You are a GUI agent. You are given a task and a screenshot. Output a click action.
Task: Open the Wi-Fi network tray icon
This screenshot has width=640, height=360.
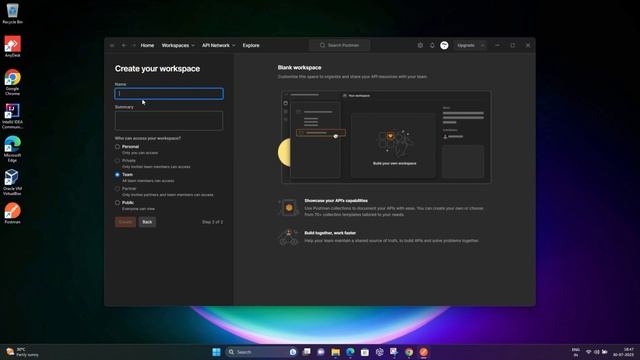click(588, 352)
